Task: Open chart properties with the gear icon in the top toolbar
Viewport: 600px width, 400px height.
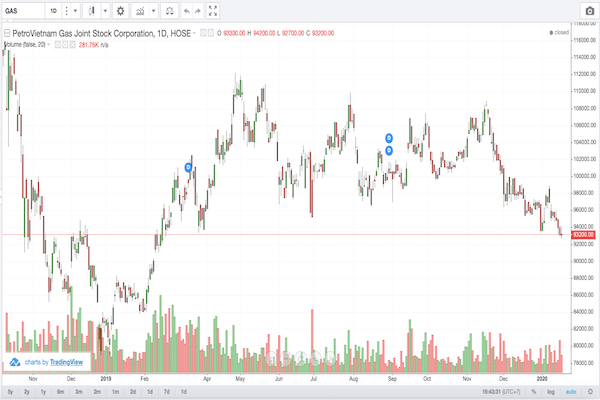Action: coord(120,11)
